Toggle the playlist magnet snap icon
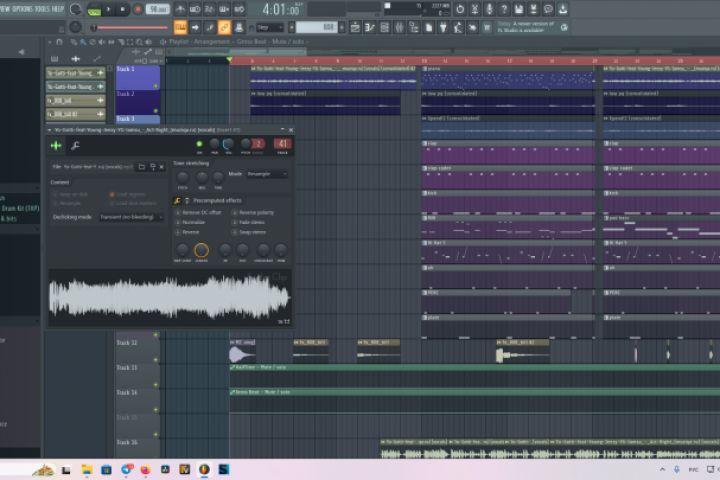This screenshot has height=480, width=720. pos(59,42)
